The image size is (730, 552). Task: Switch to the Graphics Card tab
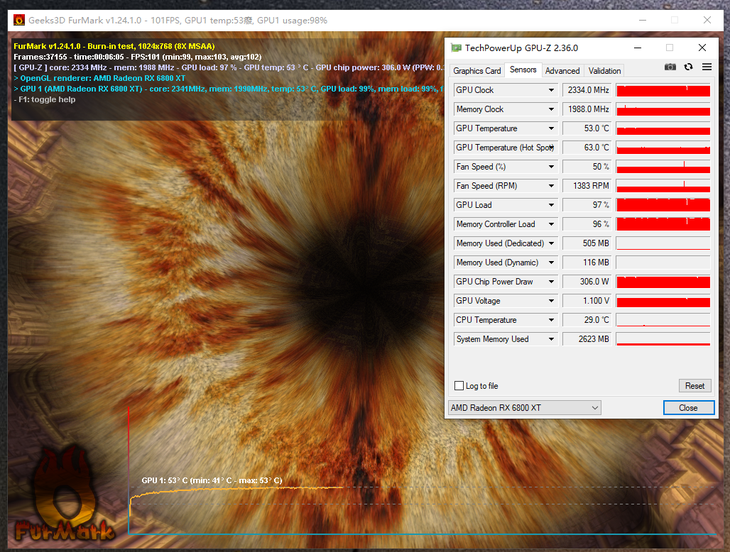[477, 71]
